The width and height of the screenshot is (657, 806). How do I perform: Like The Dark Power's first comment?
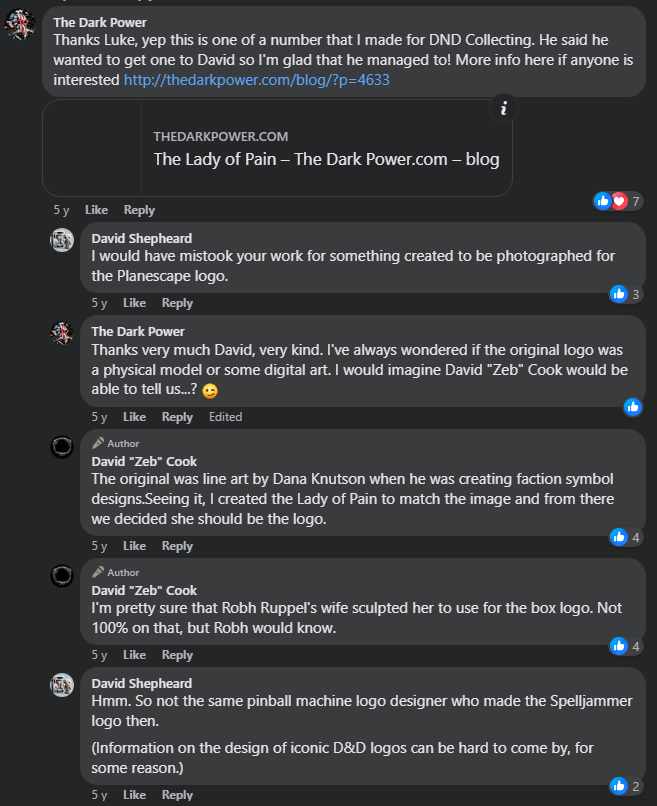click(96, 210)
